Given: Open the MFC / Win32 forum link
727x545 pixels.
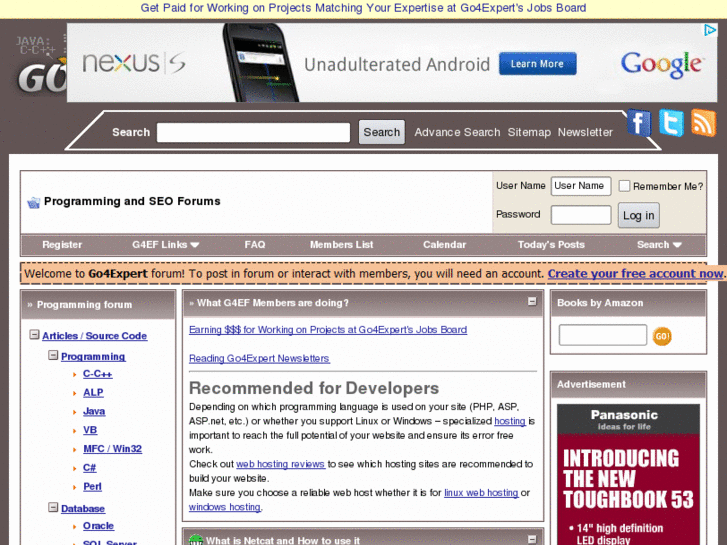Looking at the screenshot, I should (112, 449).
